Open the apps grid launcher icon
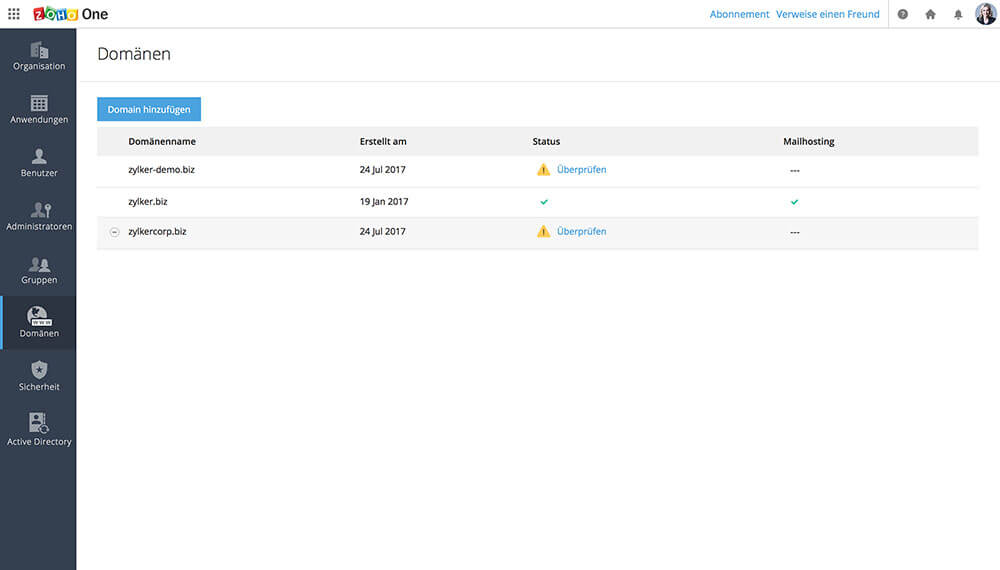 [x=14, y=14]
